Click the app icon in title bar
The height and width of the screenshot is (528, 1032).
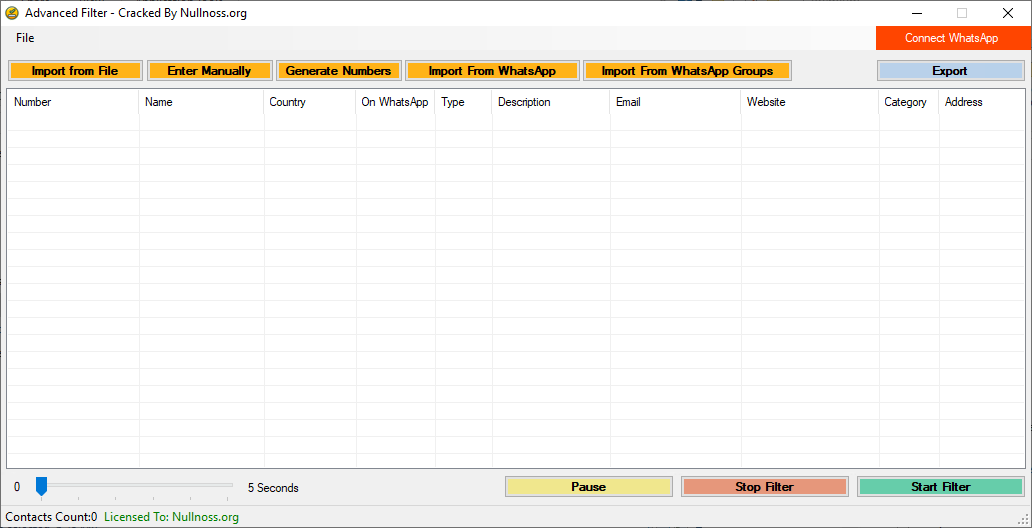(12, 13)
